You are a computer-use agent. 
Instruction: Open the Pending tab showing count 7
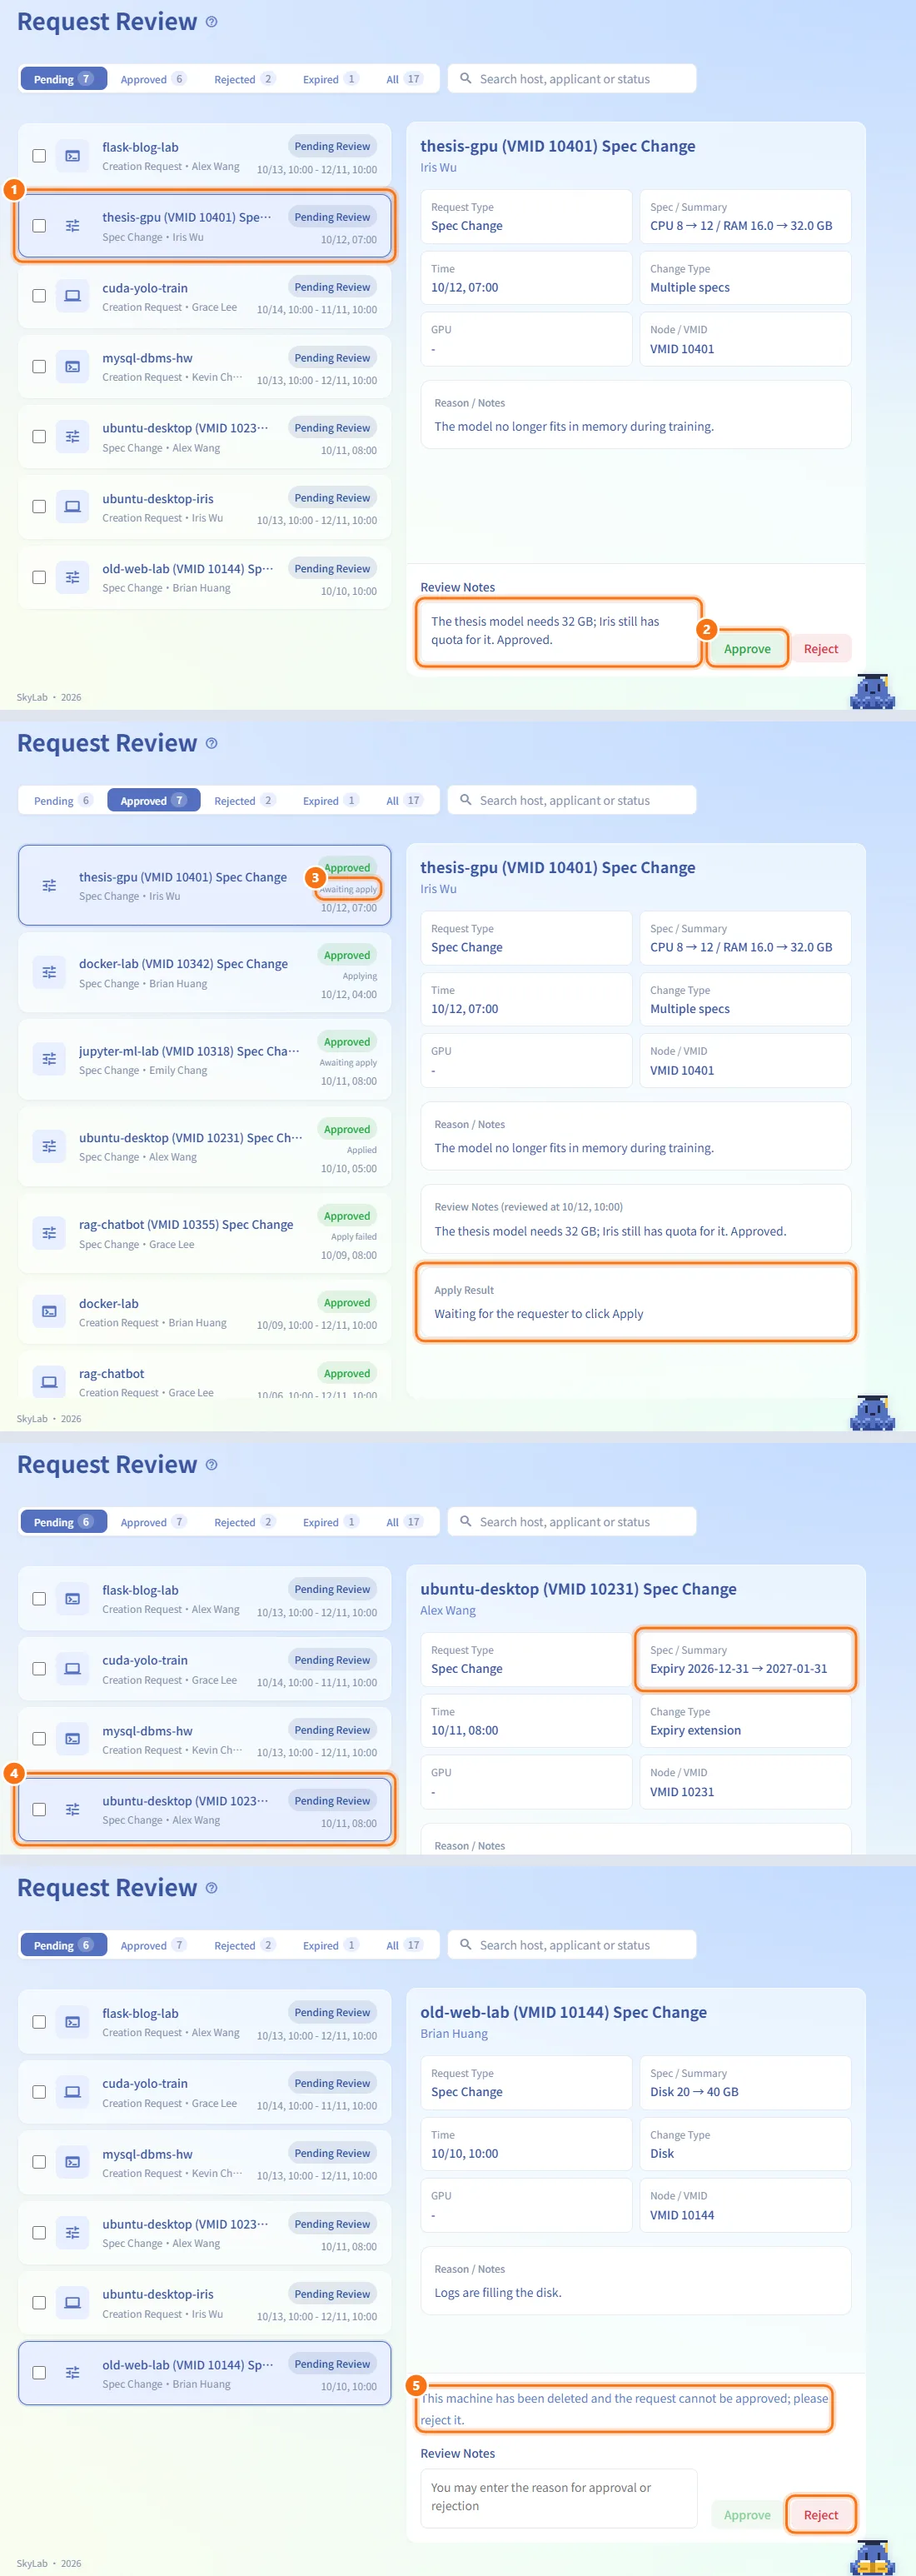[63, 79]
